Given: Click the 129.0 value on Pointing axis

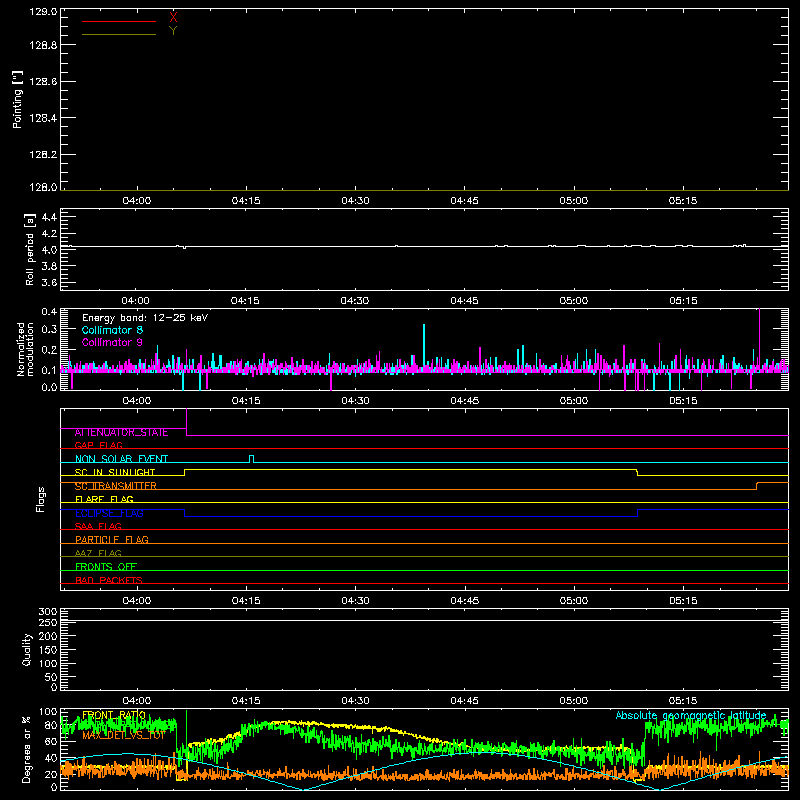Looking at the screenshot, I should click(x=43, y=11).
